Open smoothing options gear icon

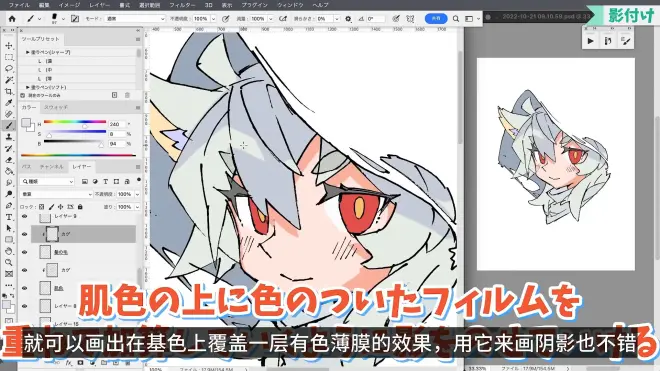click(x=348, y=19)
